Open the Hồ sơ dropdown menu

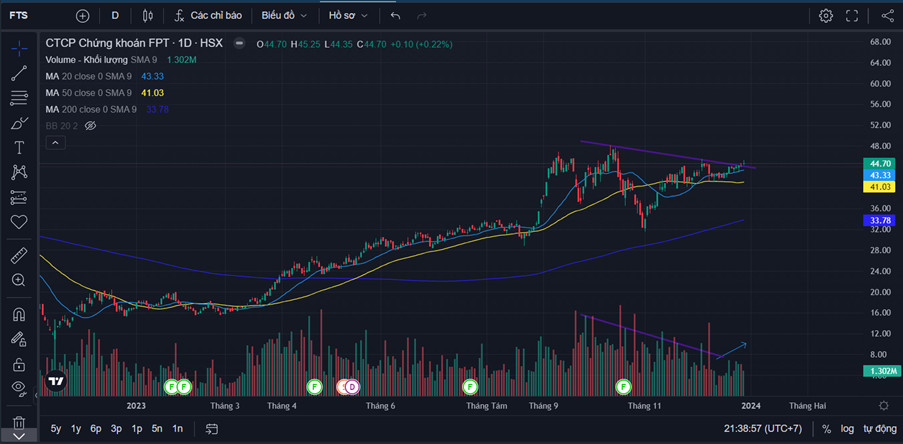tap(348, 16)
